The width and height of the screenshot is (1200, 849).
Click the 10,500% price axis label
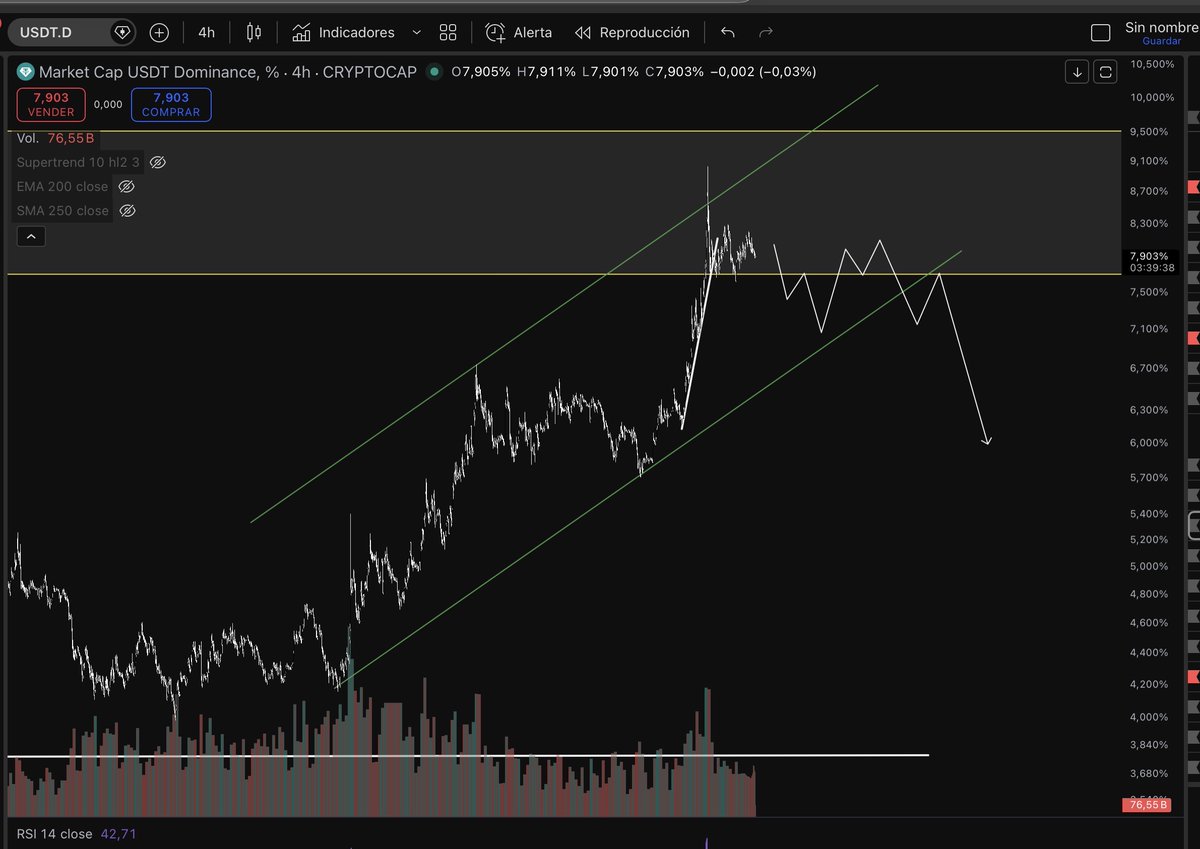point(1151,64)
